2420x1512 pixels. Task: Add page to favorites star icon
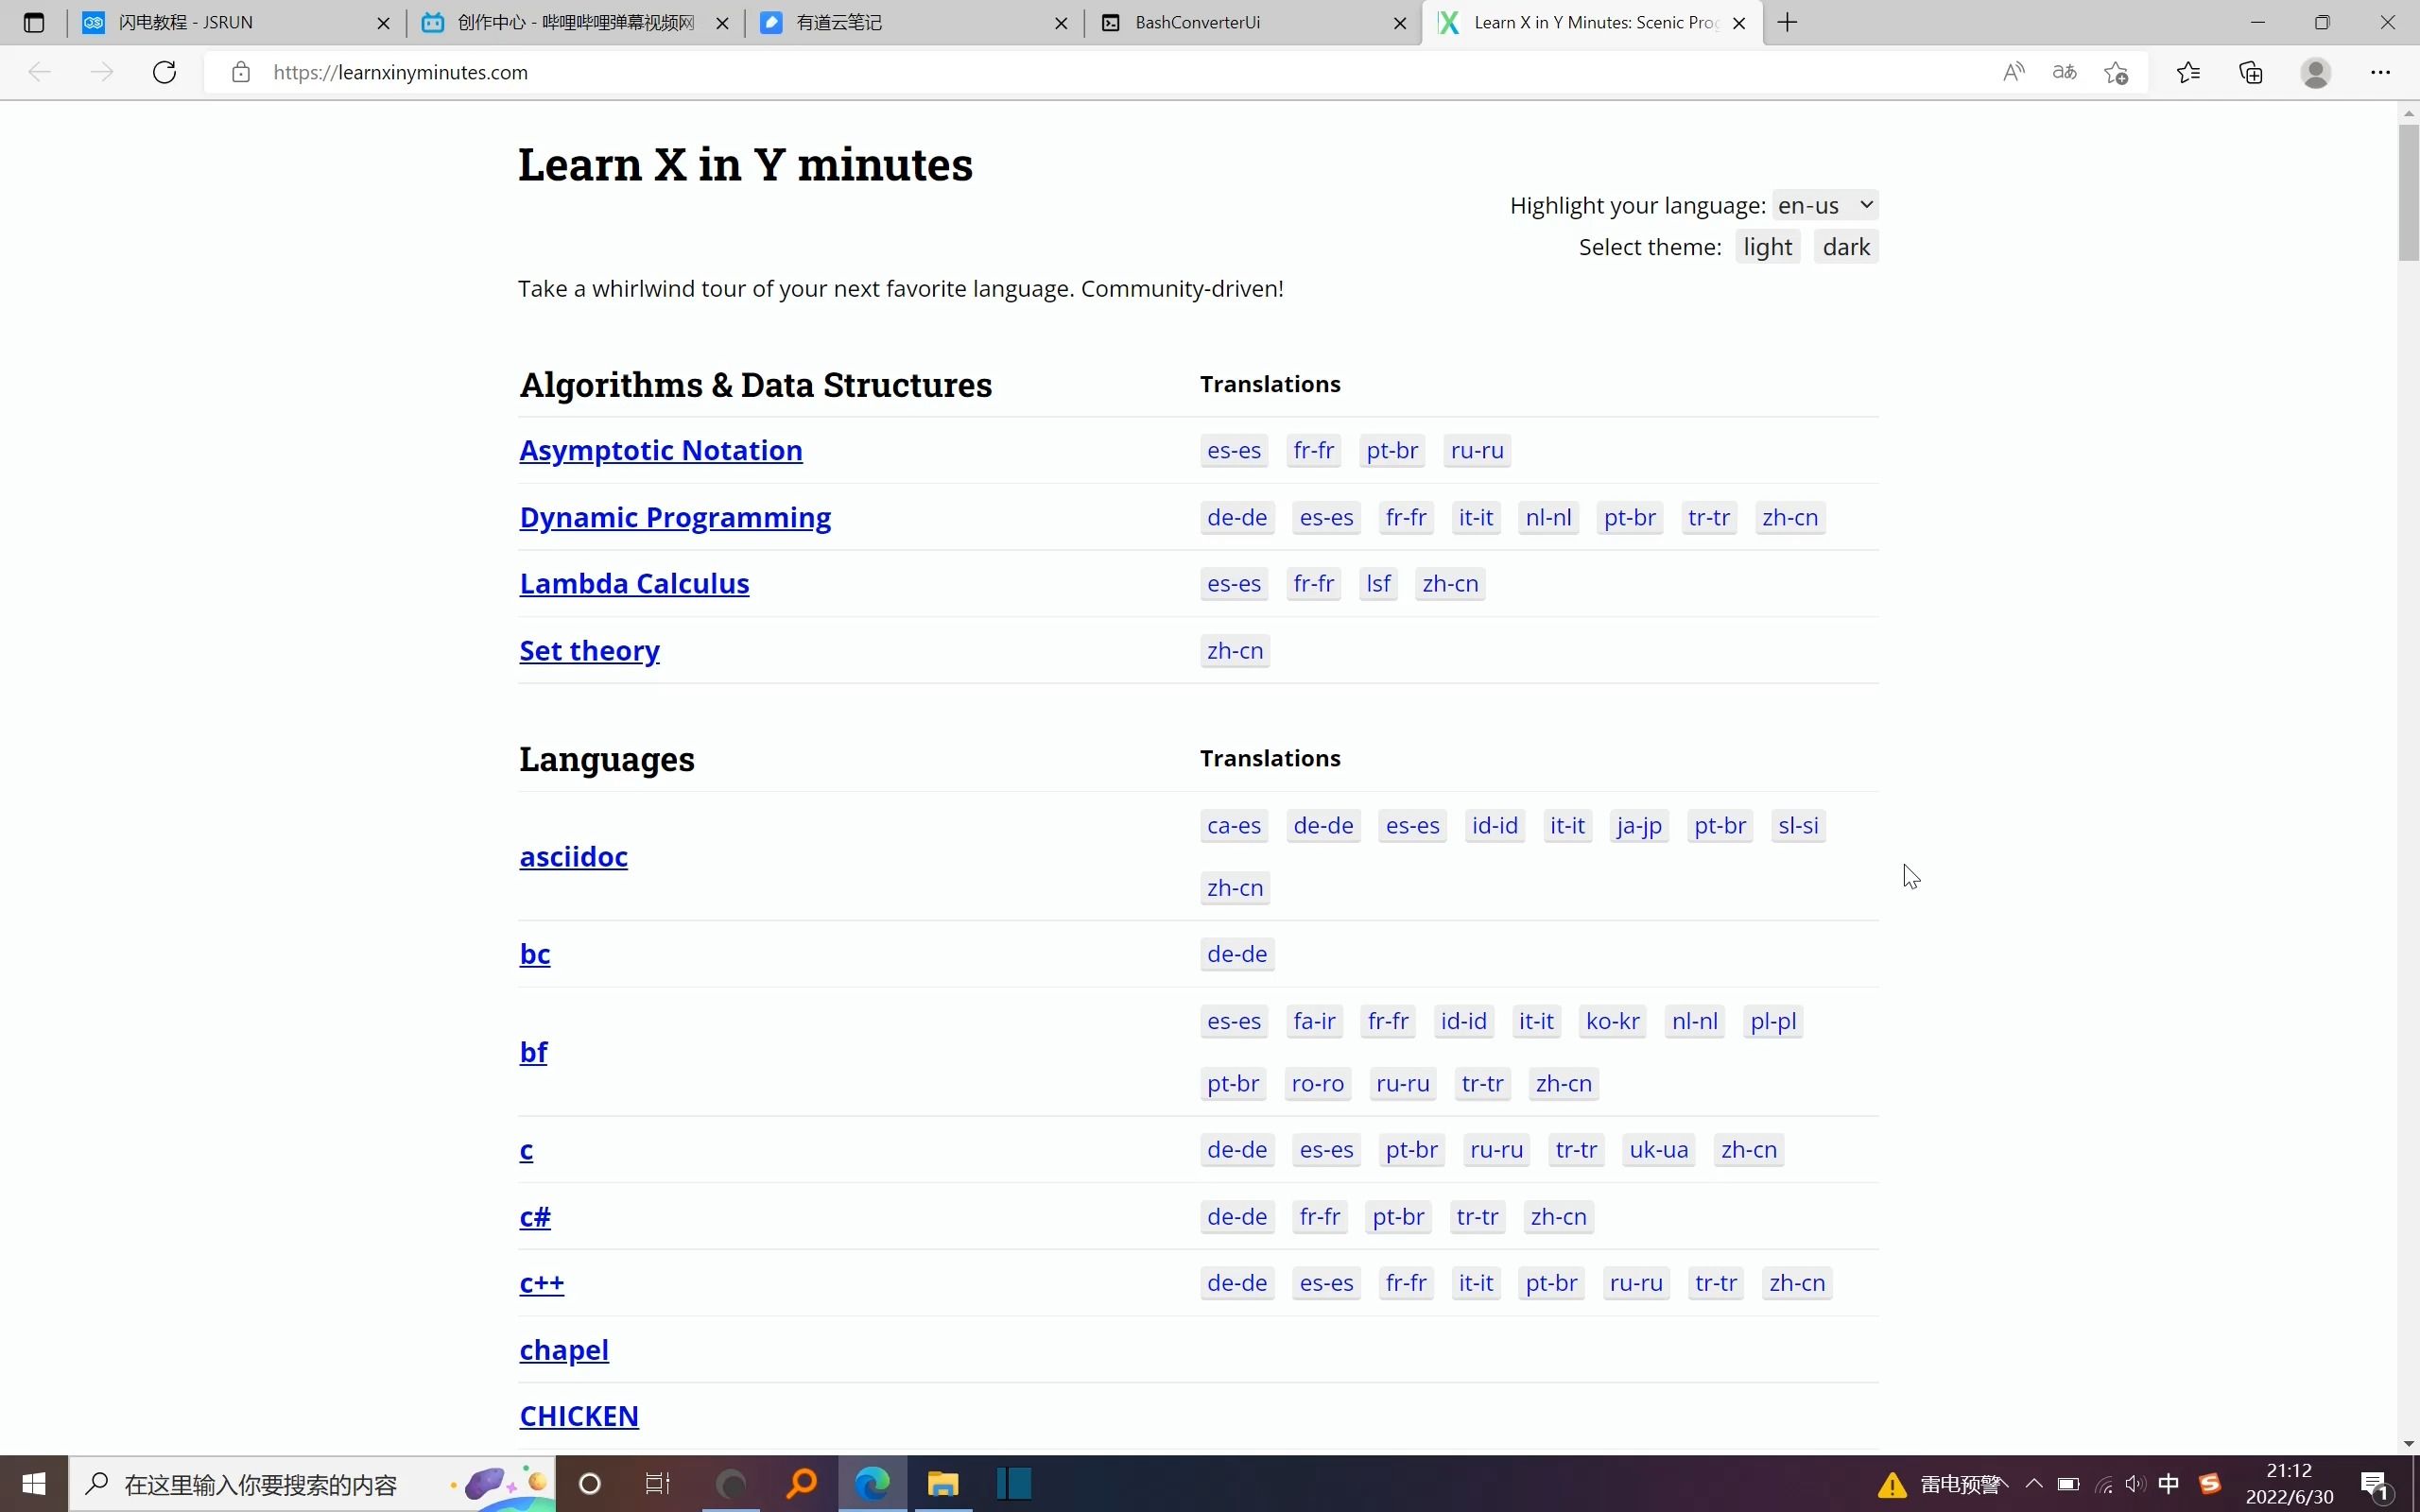pyautogui.click(x=2116, y=72)
